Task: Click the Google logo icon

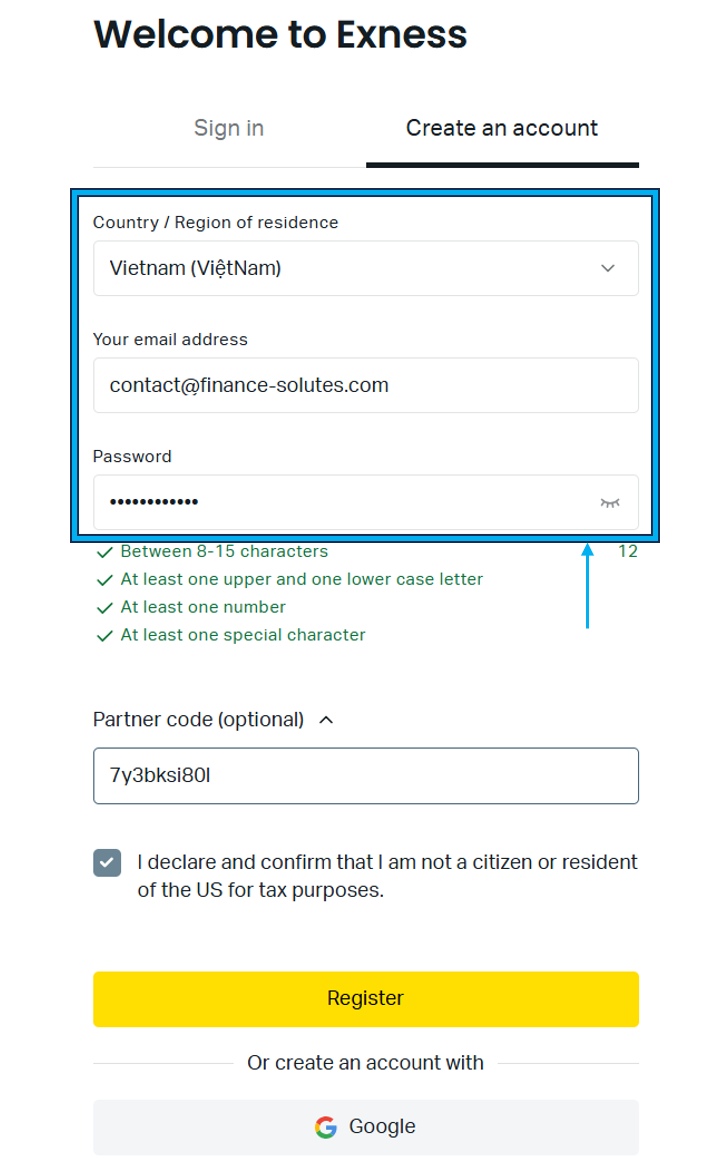Action: [326, 1127]
